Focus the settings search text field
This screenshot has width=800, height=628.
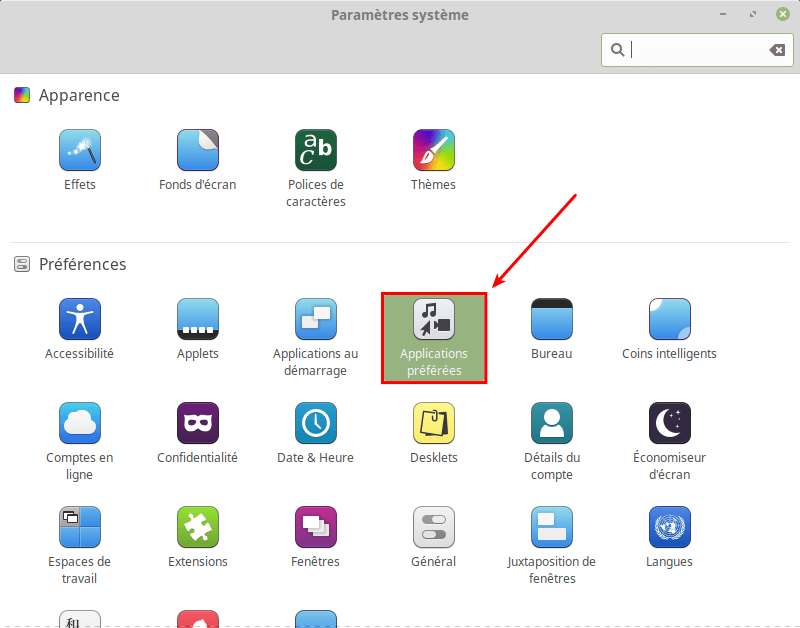pos(697,50)
